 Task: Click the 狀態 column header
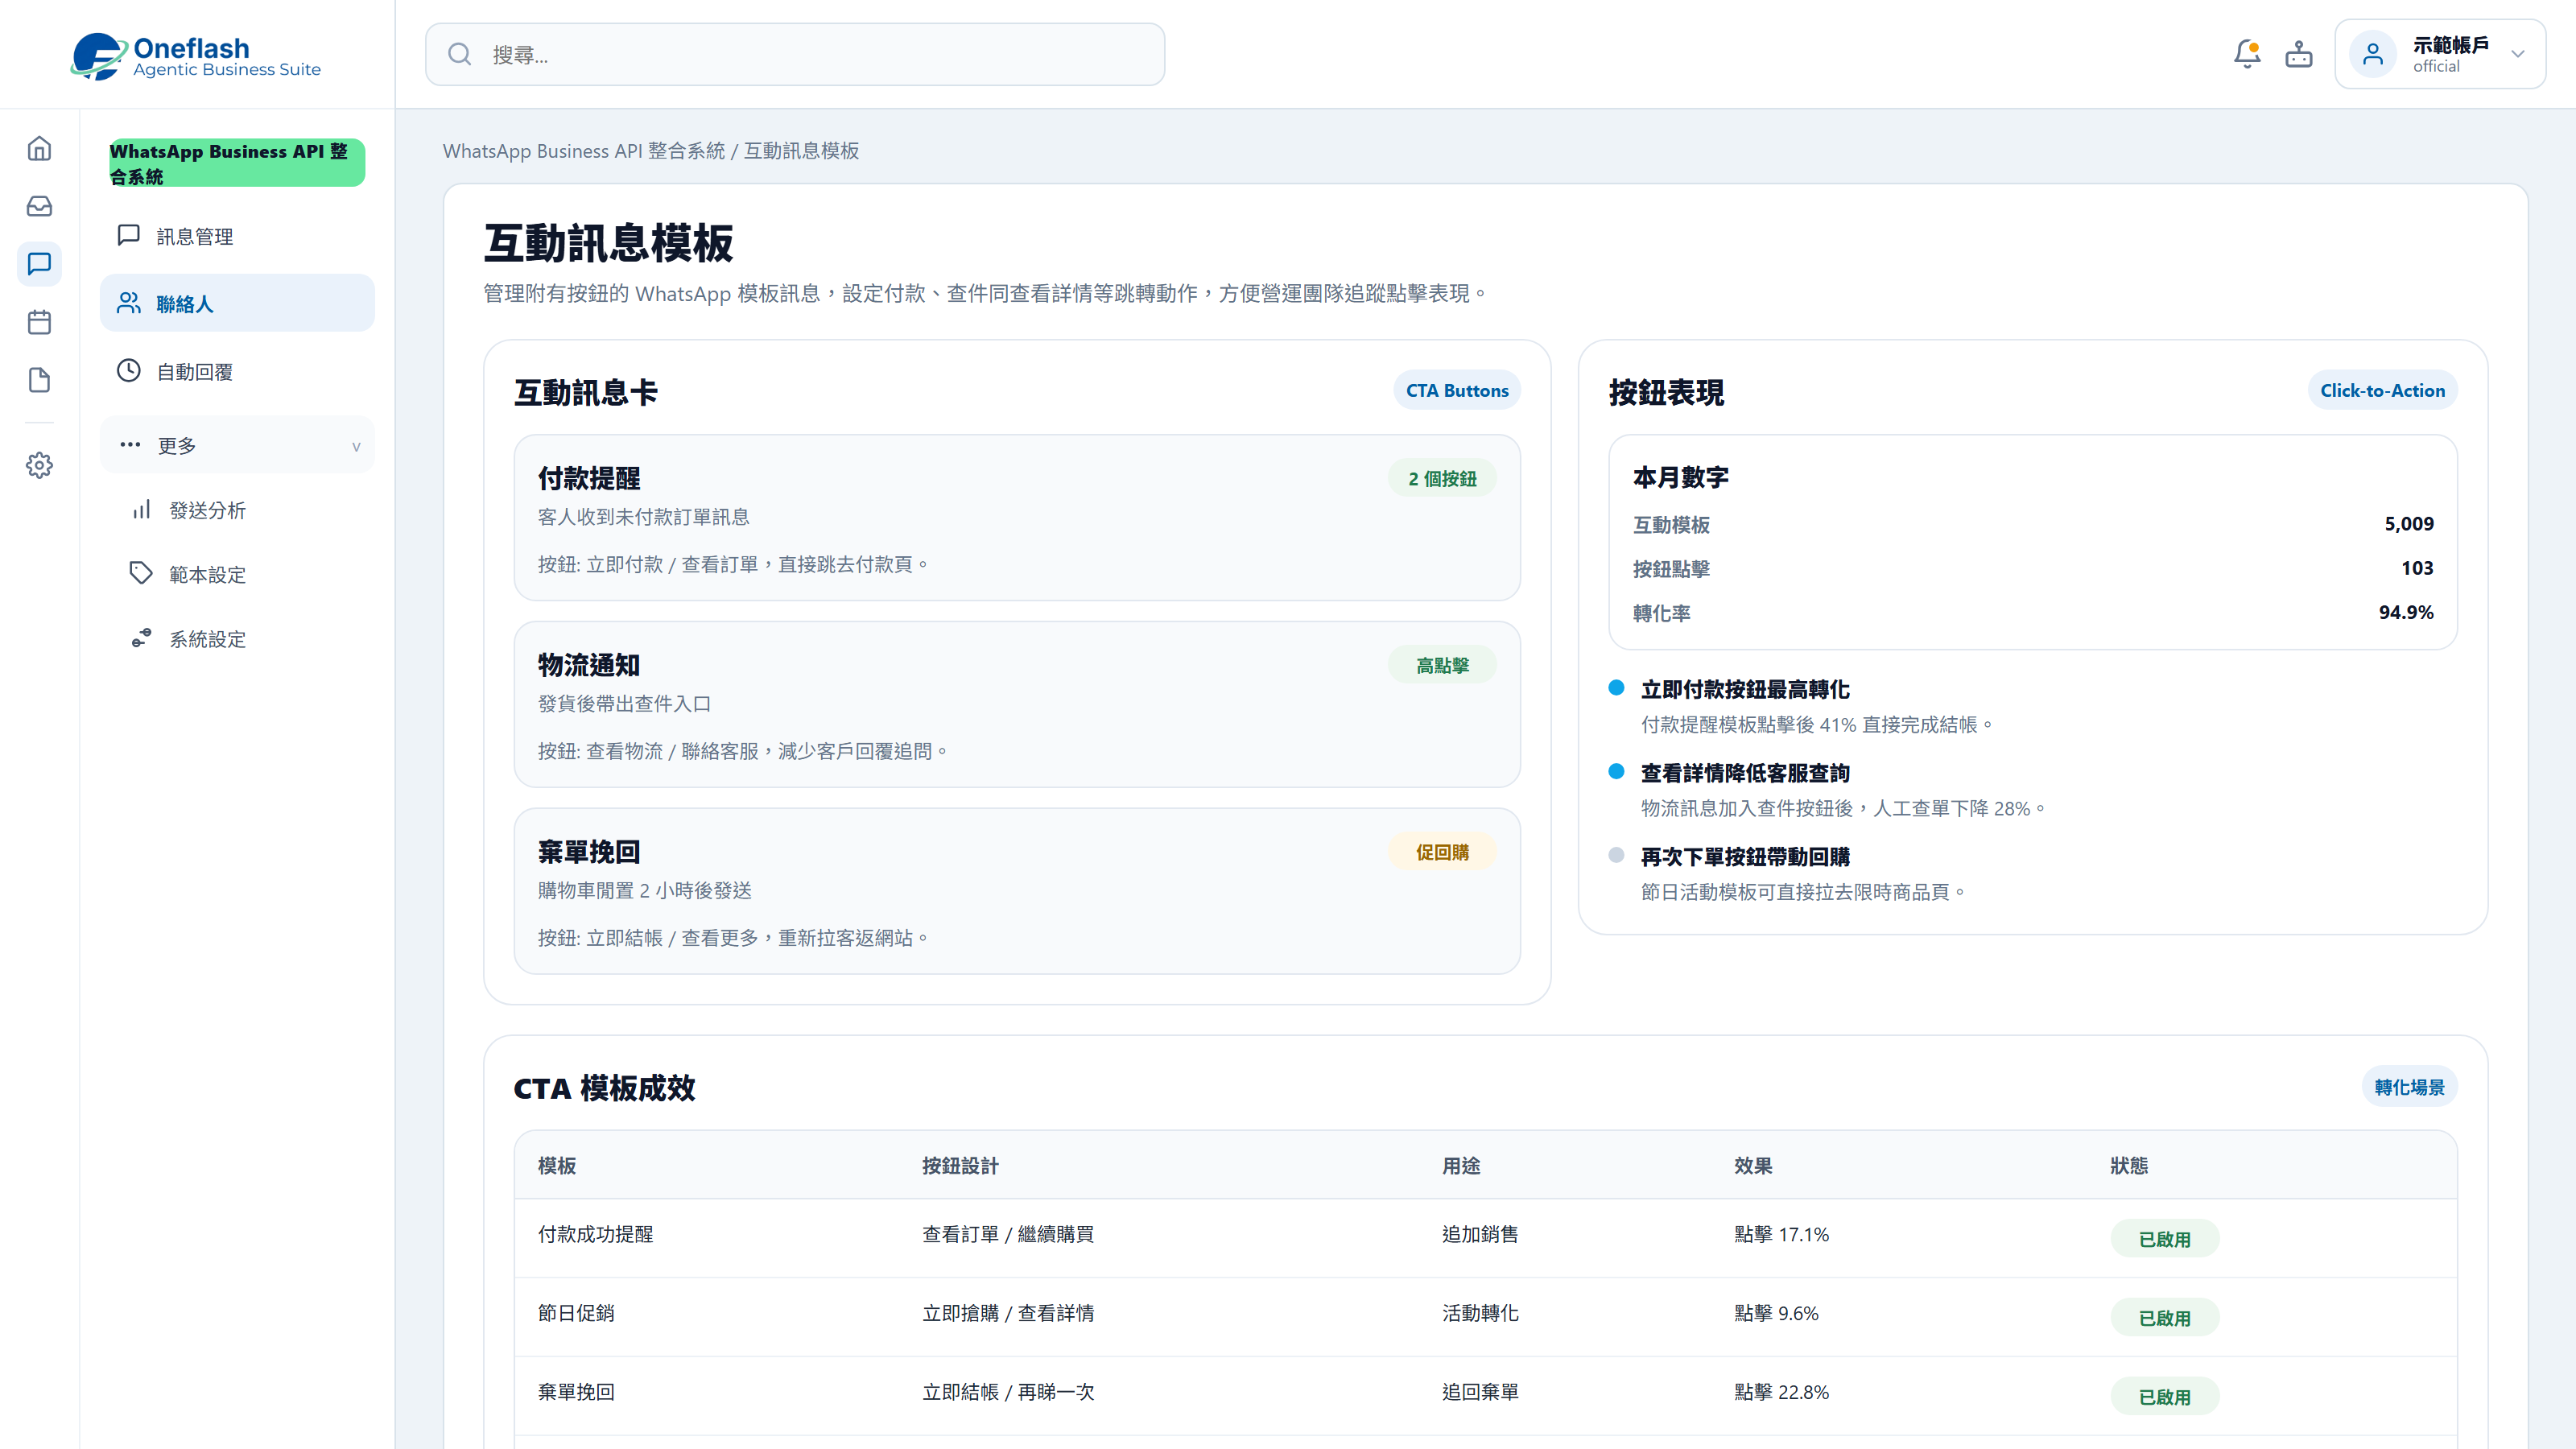(x=2129, y=1166)
